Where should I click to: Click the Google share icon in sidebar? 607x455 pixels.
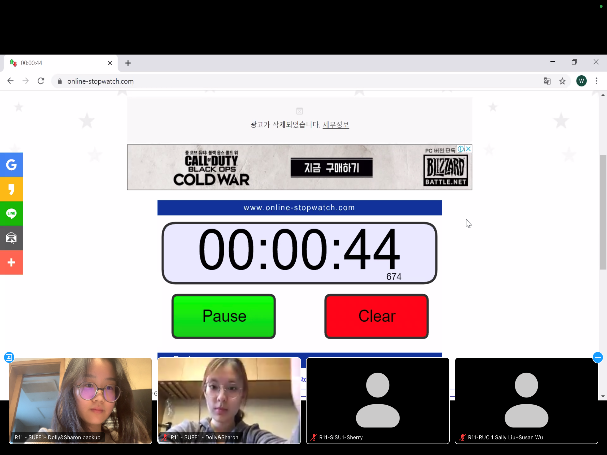pos(11,165)
